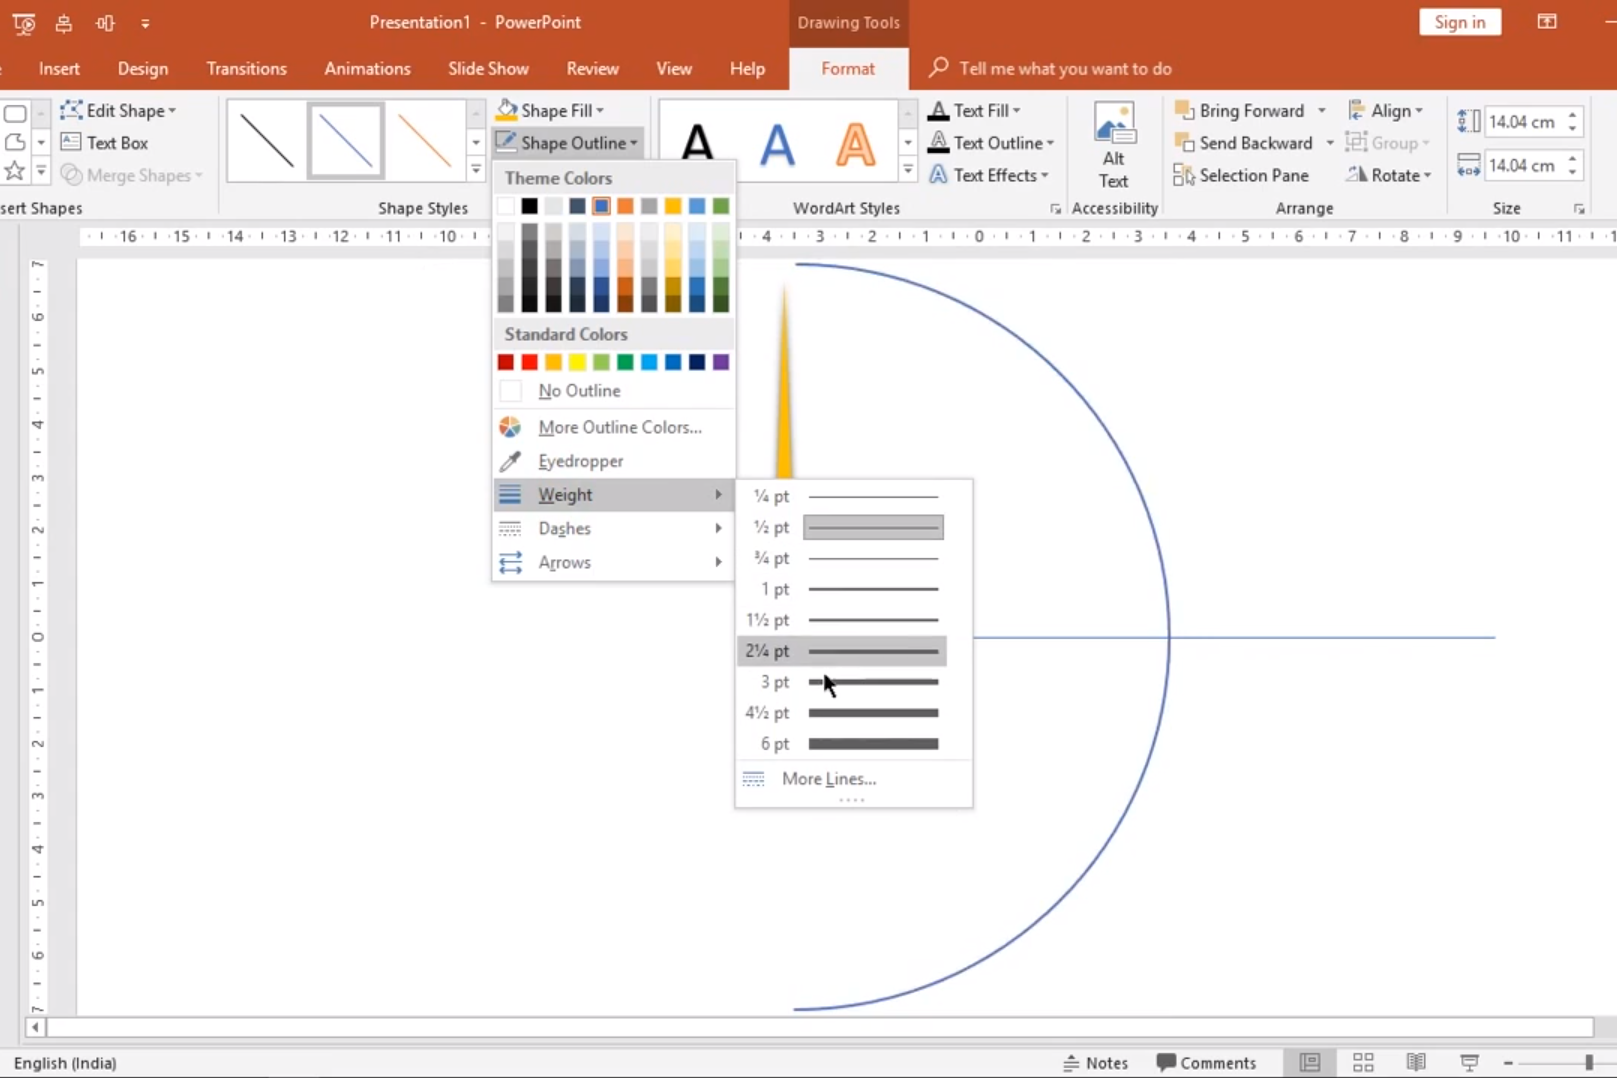The image size is (1617, 1078).
Task: Toggle Comments pane in status bar
Action: click(x=1206, y=1062)
